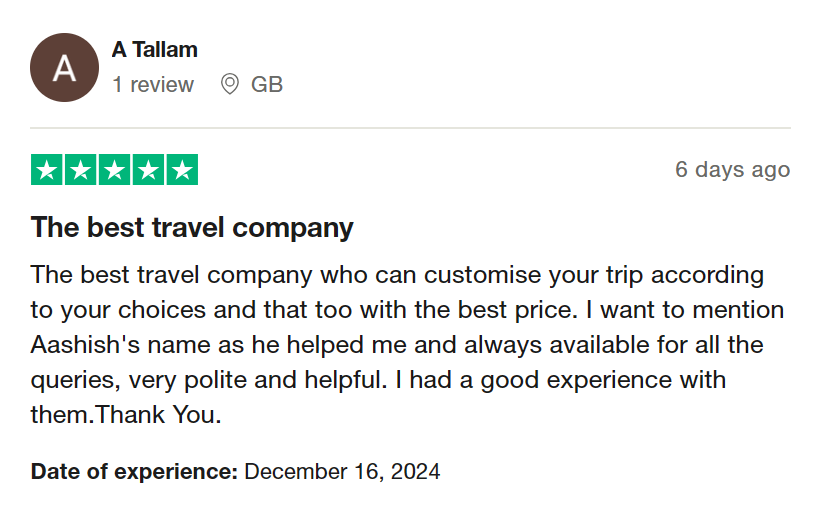Open 'The best travel company' review title
Image resolution: width=818 pixels, height=507 pixels.
pyautogui.click(x=192, y=228)
